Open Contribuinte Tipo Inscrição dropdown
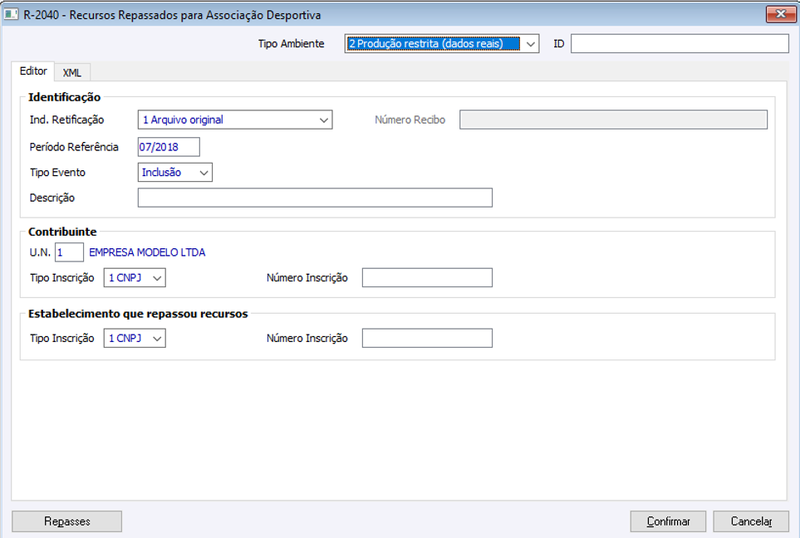 coord(135,278)
